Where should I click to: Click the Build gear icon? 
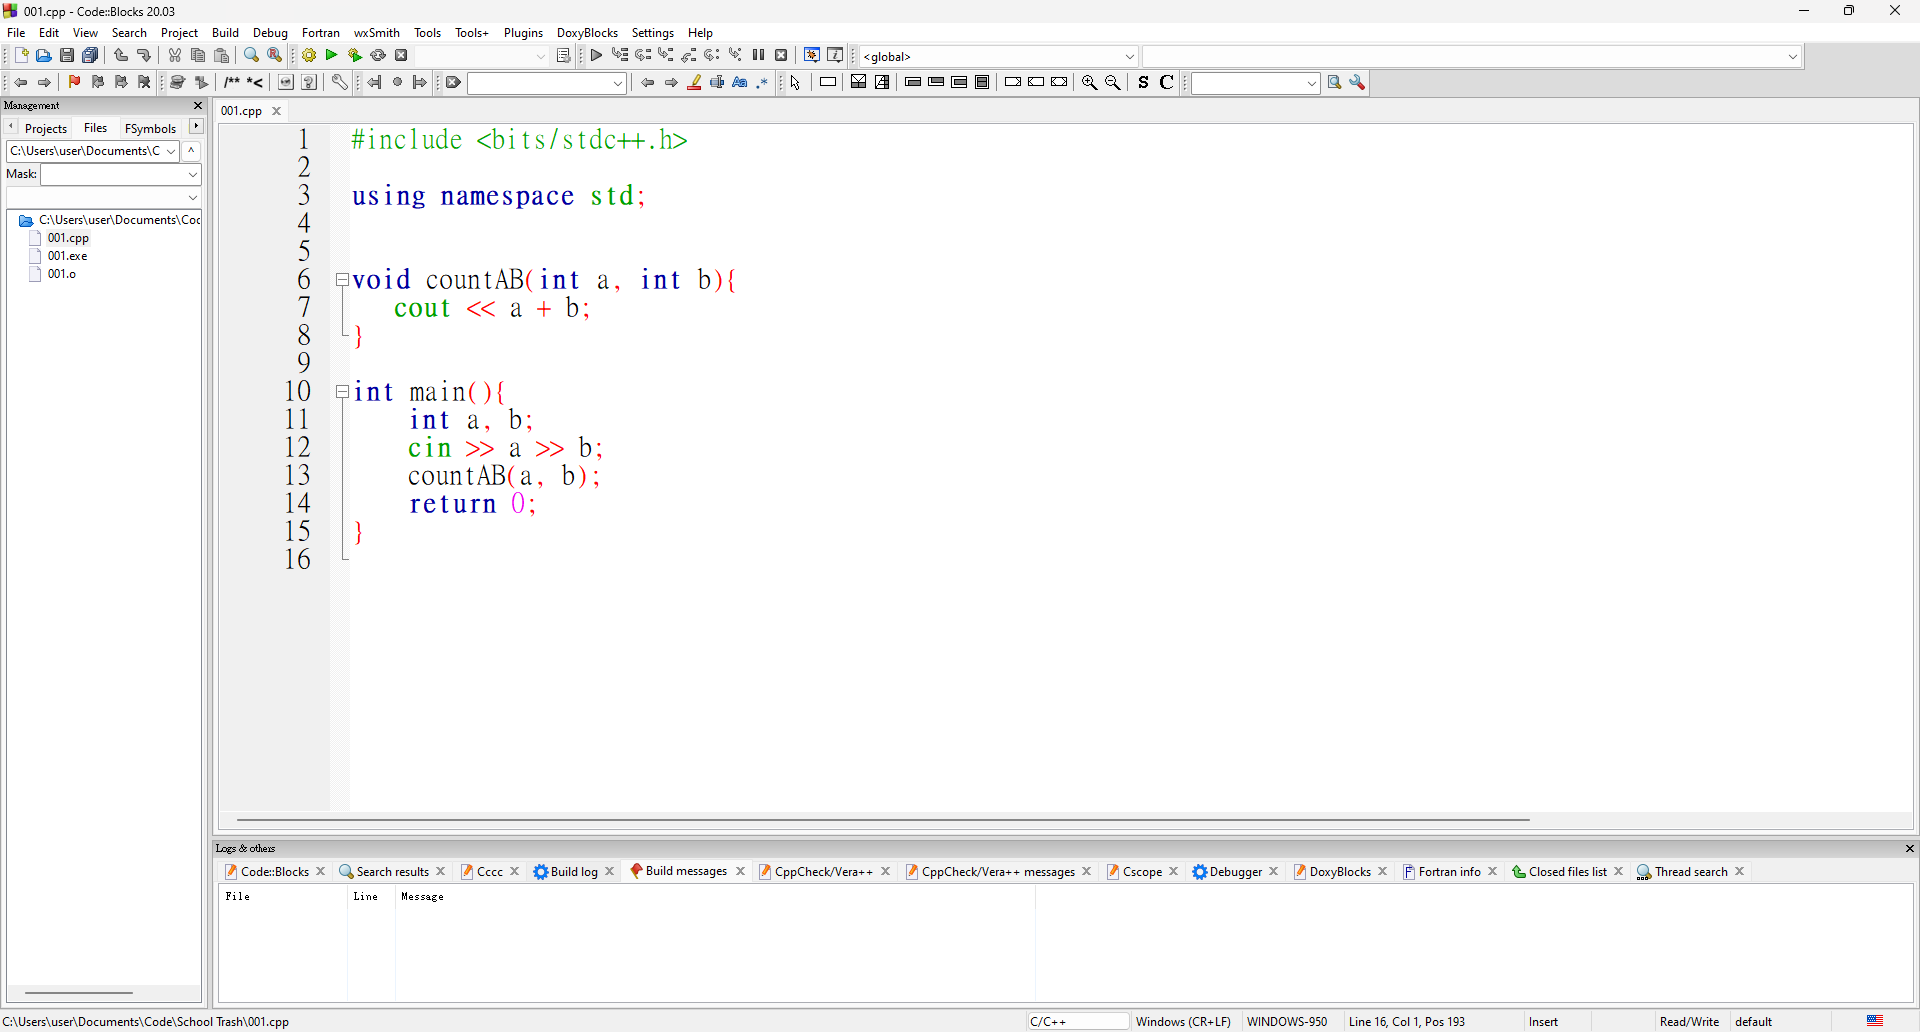click(x=309, y=56)
